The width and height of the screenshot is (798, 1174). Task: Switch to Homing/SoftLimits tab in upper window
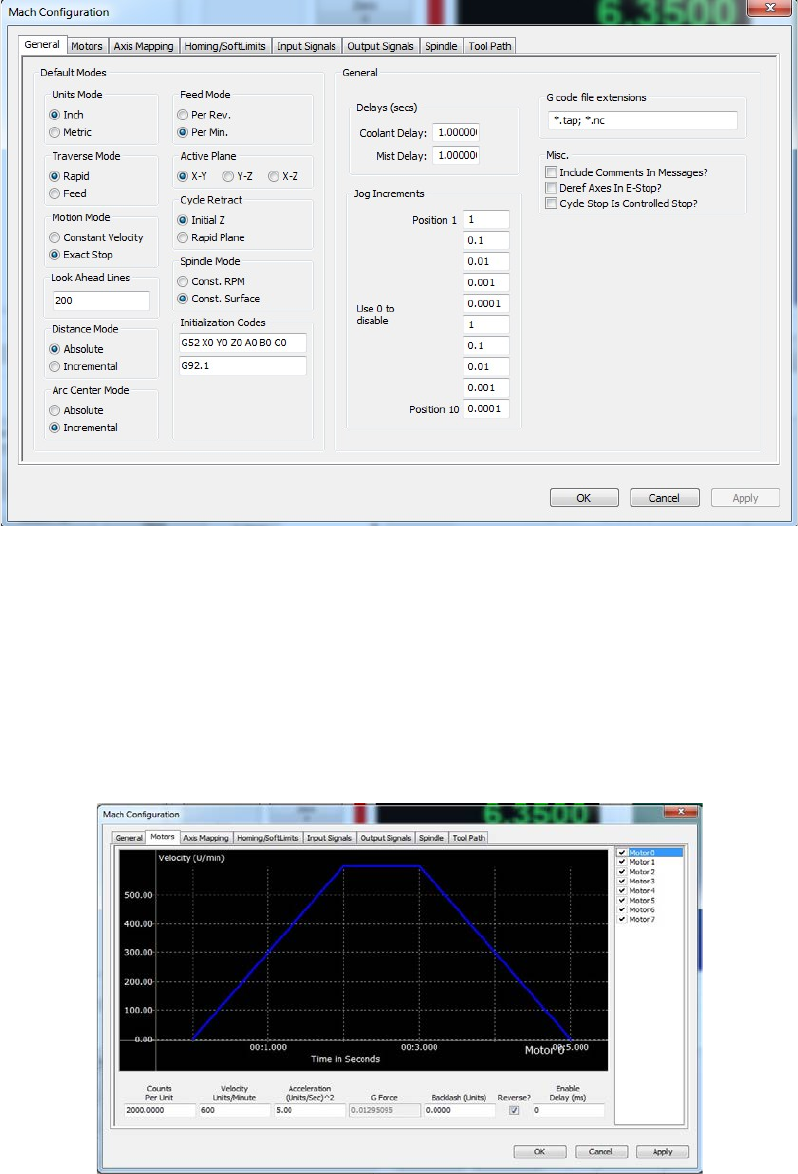click(x=225, y=46)
